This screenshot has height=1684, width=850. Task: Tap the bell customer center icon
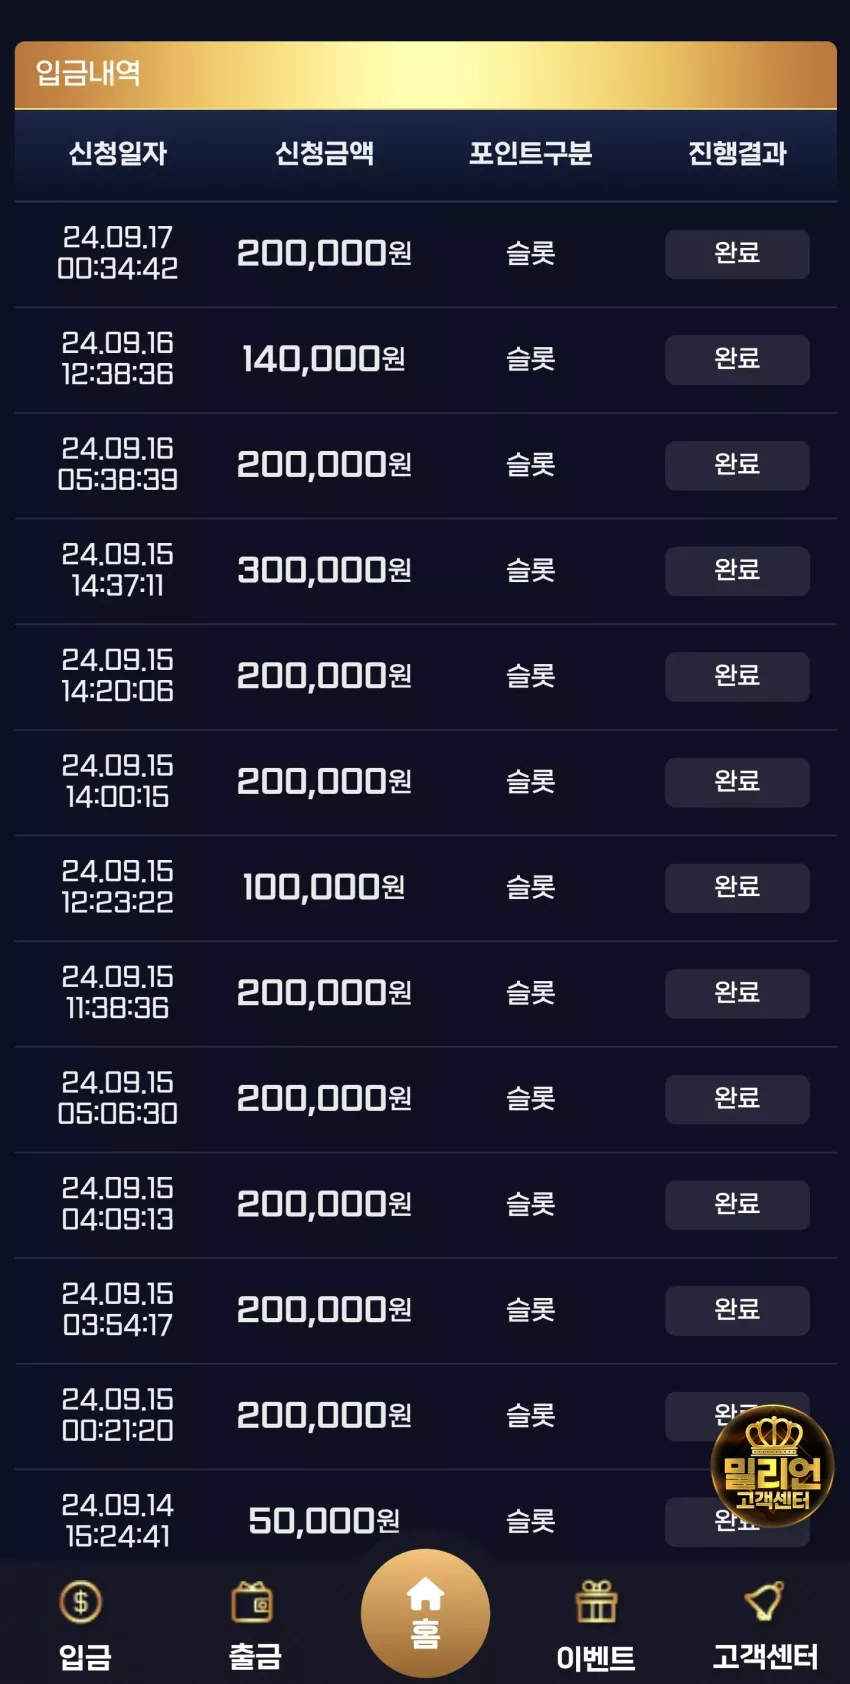click(x=765, y=1602)
